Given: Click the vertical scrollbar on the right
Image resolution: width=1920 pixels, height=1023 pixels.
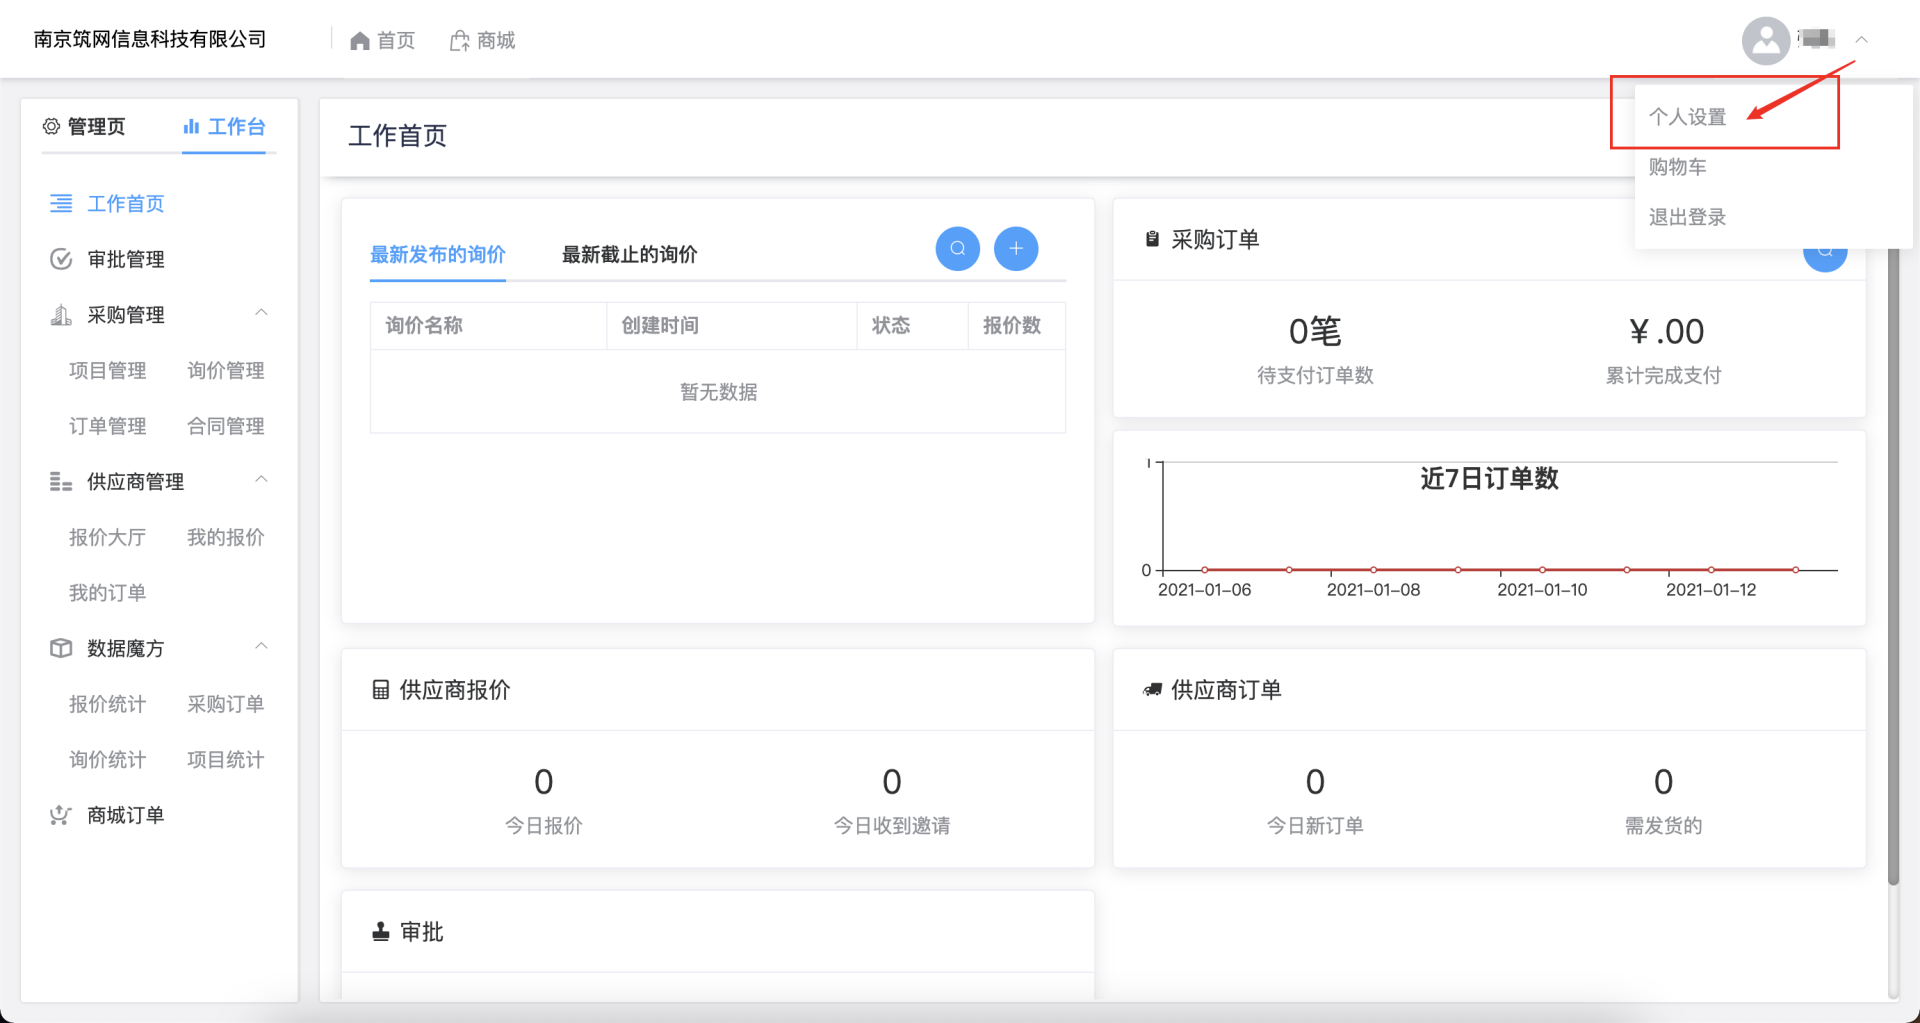Looking at the screenshot, I should point(1892,560).
